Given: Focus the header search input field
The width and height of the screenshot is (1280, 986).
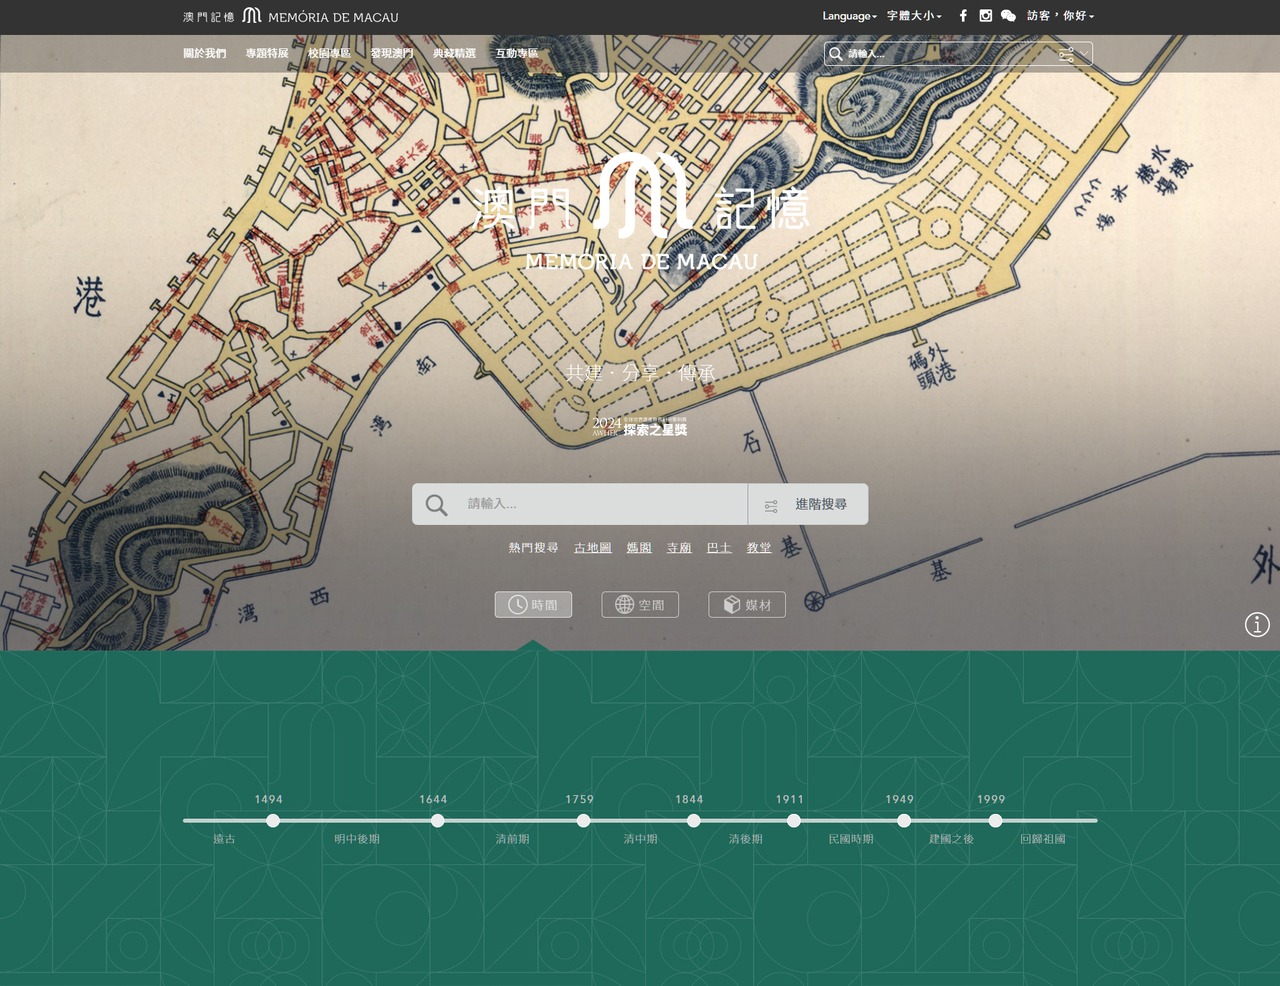Looking at the screenshot, I should (950, 54).
